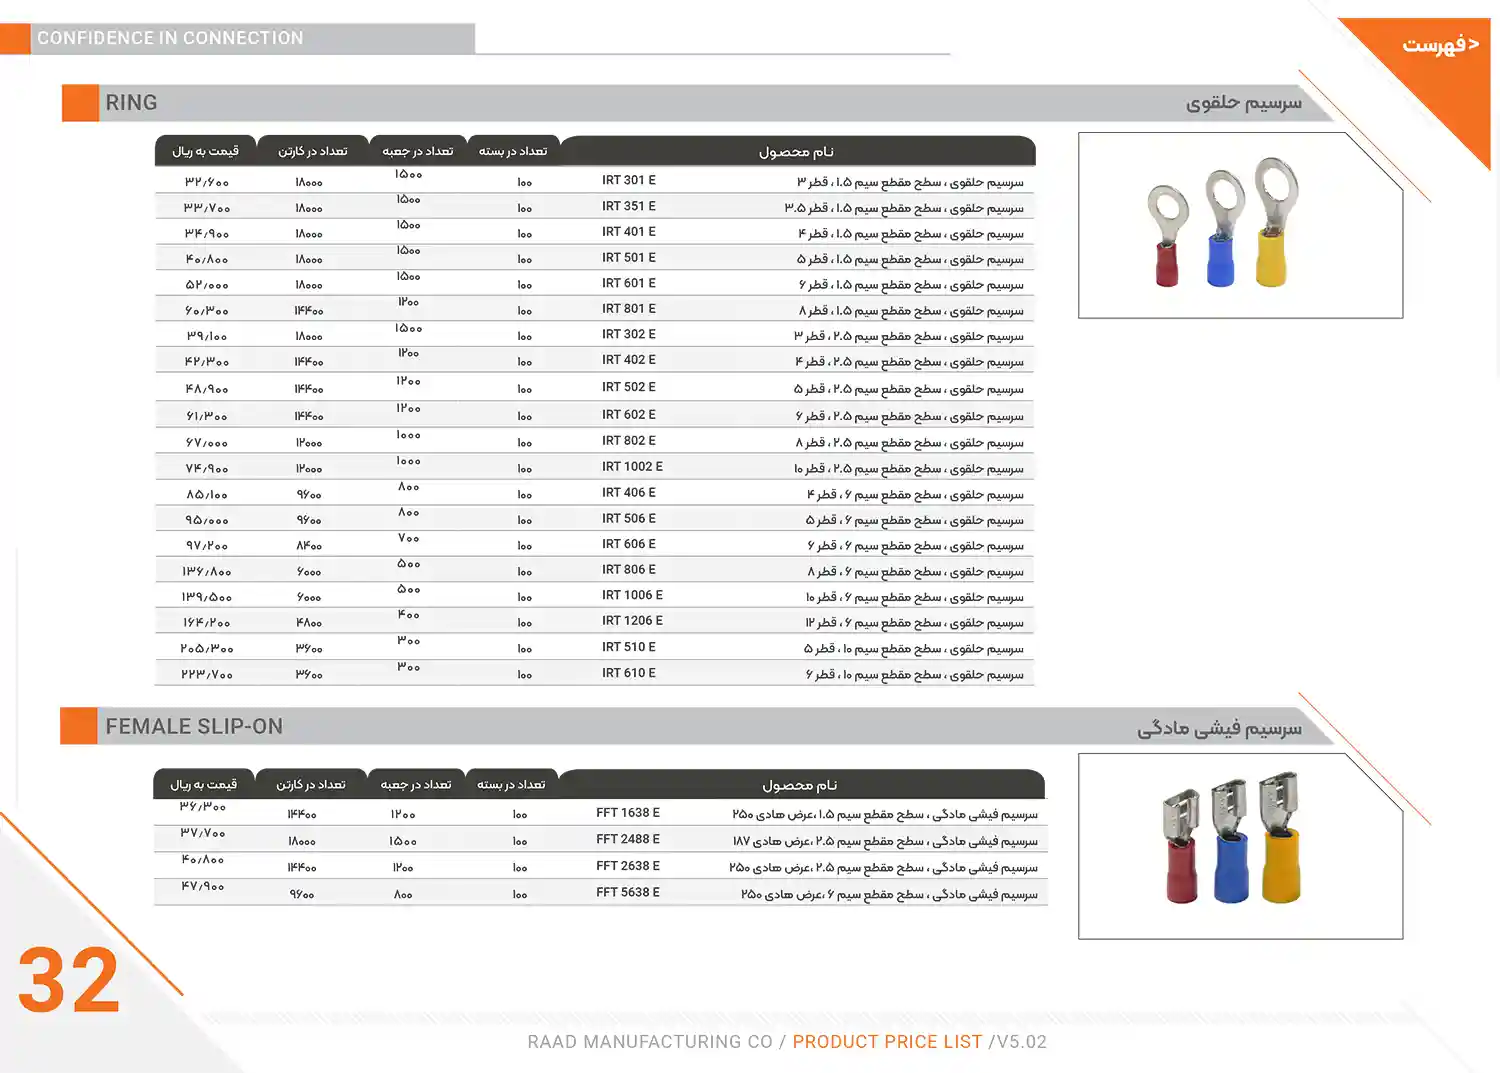The image size is (1500, 1073).
Task: Click the /V5.02 version text
Action: pyautogui.click(x=1018, y=1042)
